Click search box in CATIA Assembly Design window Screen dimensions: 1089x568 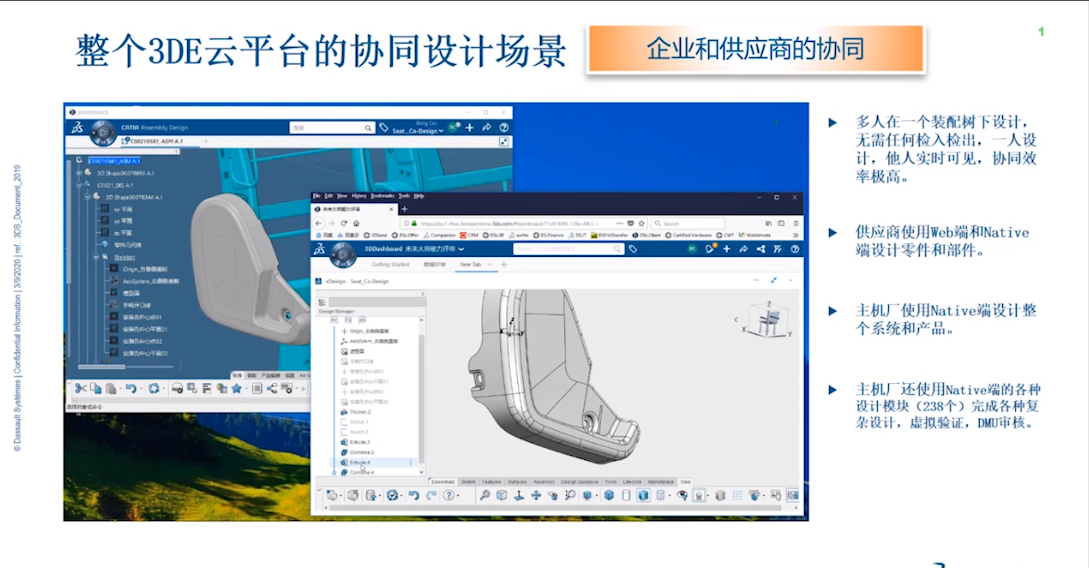coord(331,128)
